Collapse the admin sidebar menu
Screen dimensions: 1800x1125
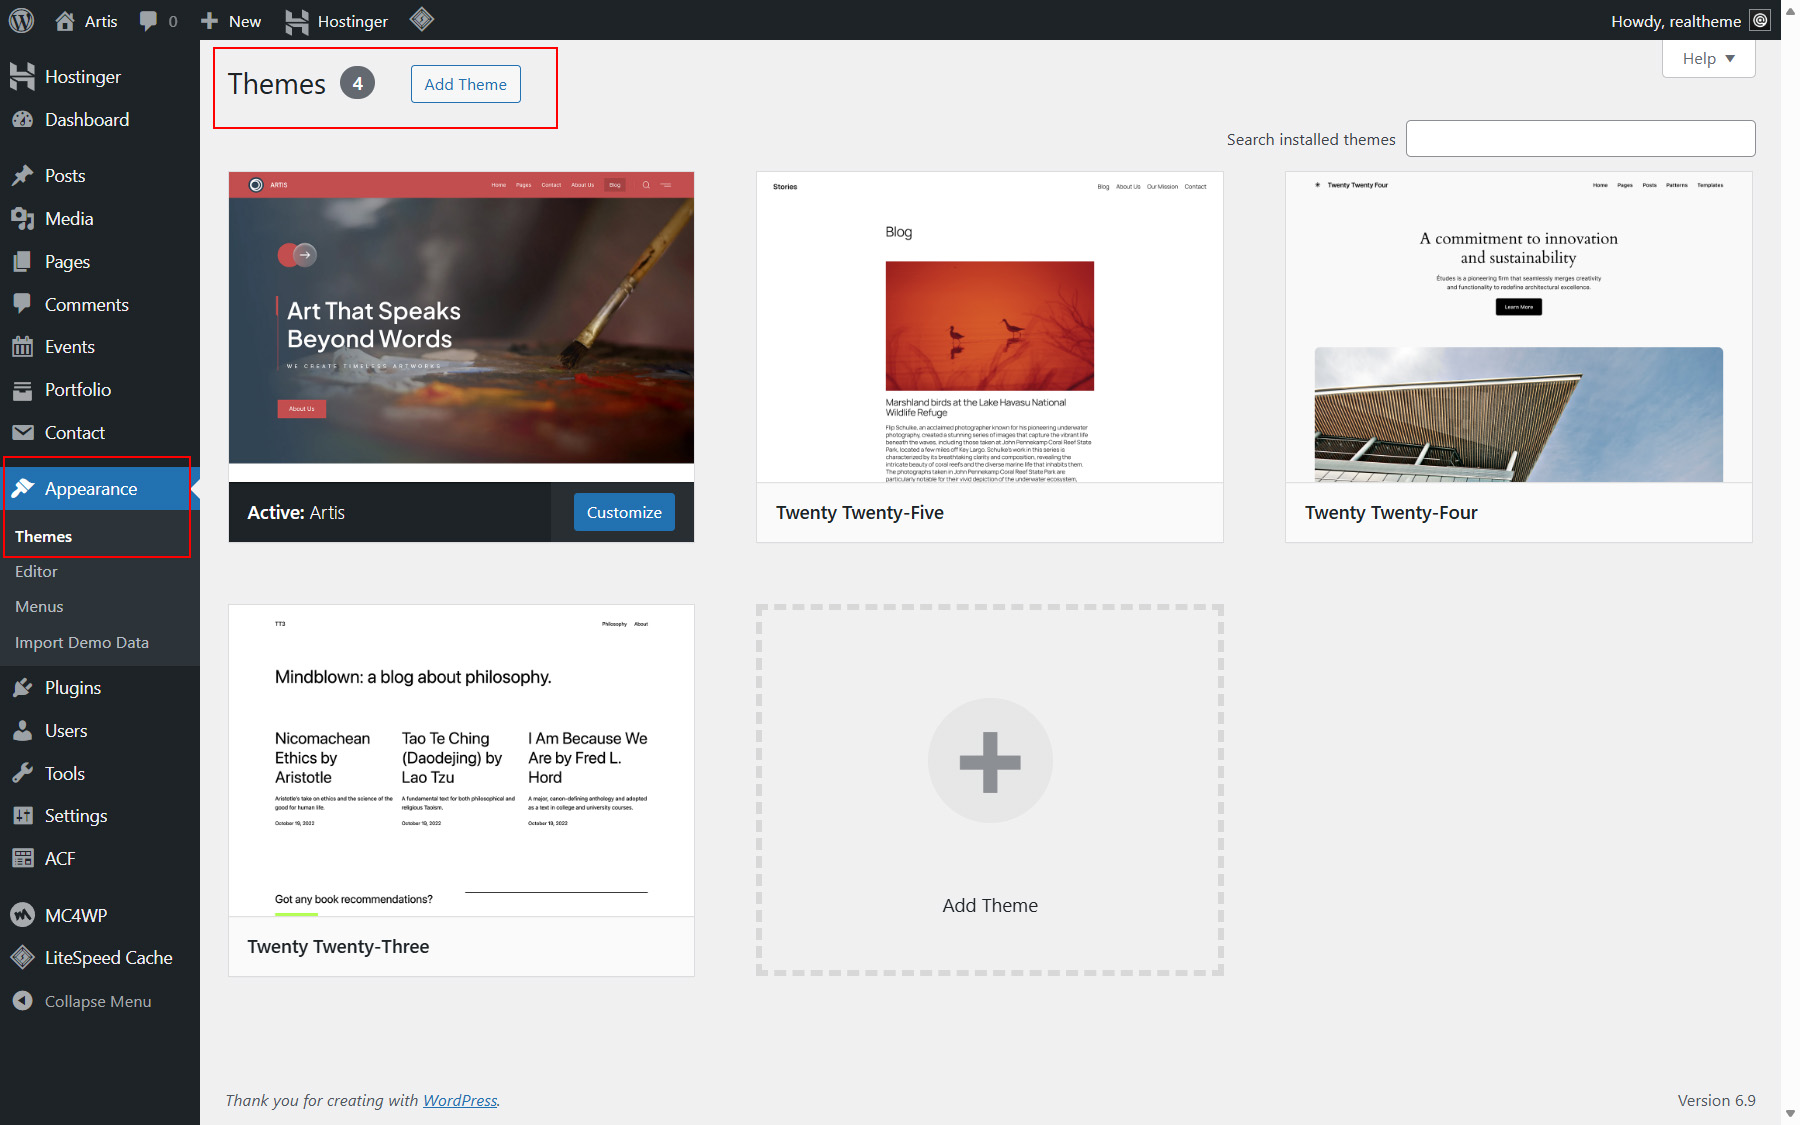(97, 1001)
